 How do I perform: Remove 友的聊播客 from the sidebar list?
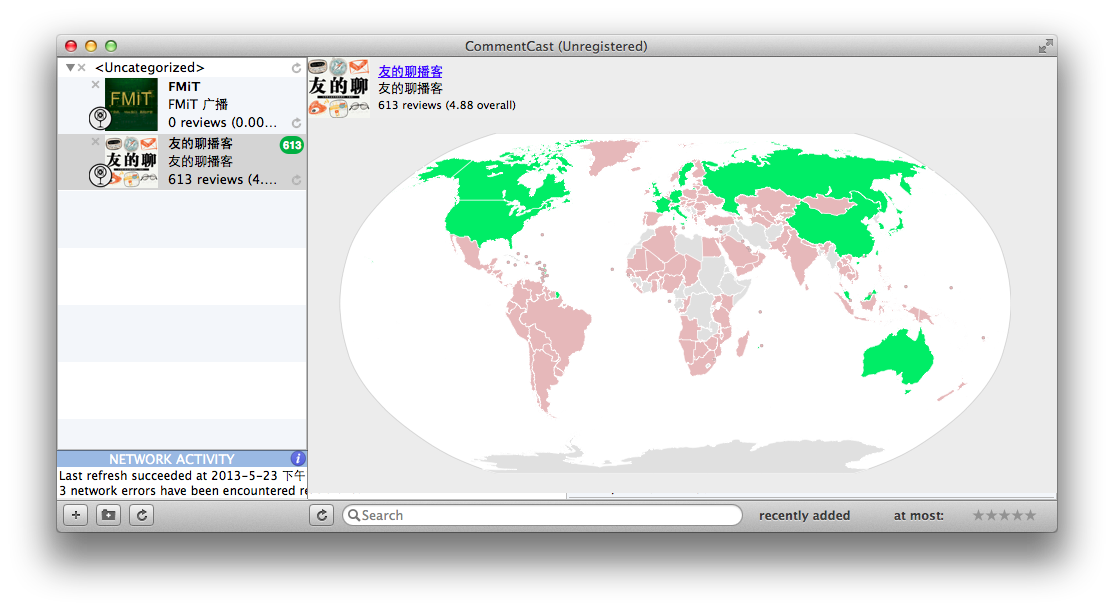tap(95, 142)
